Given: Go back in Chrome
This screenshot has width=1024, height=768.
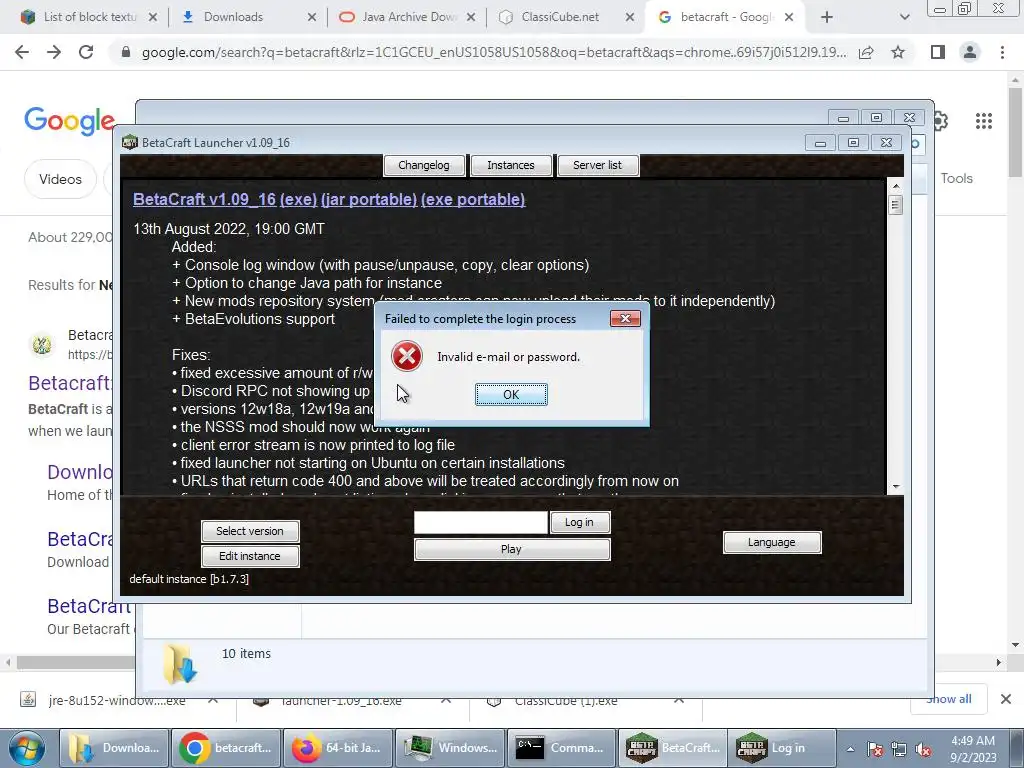Looking at the screenshot, I should pyautogui.click(x=22, y=52).
